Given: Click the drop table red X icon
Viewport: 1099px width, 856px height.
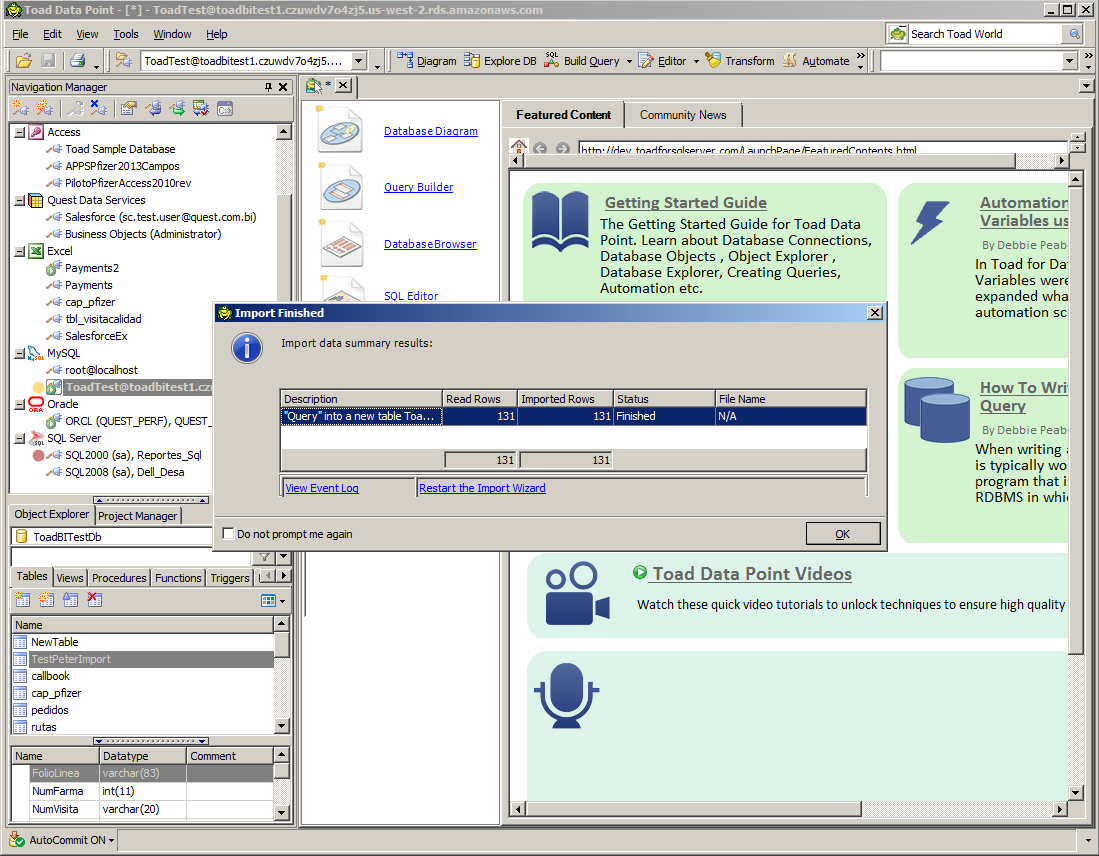Looking at the screenshot, I should tap(95, 600).
